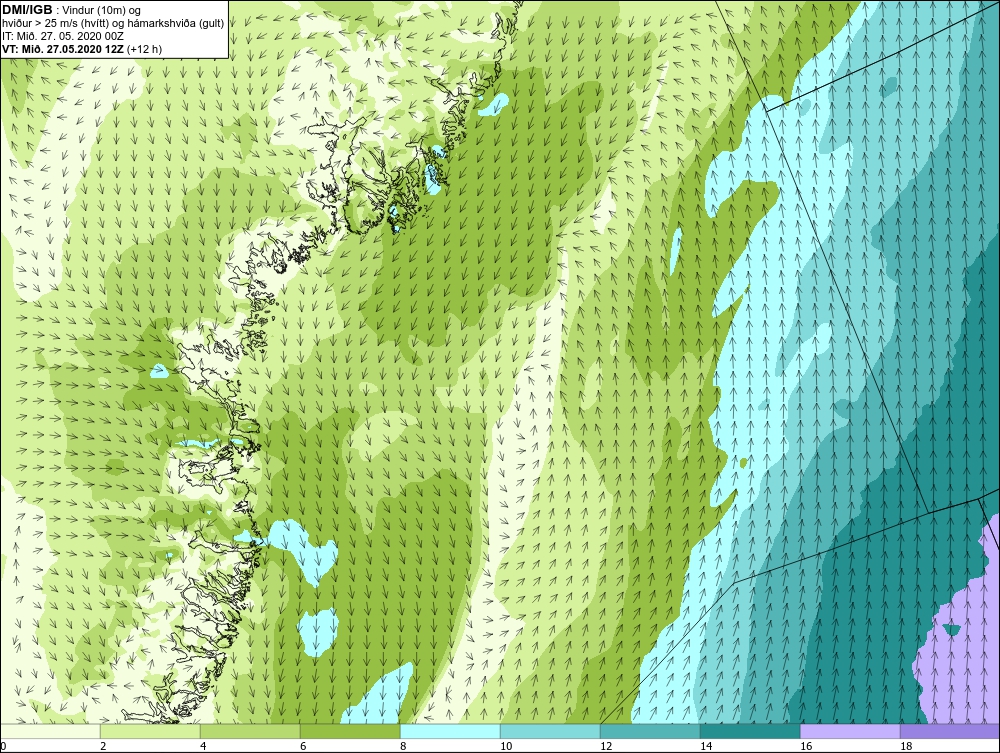
Task: Click the 'VT: Mið. 27.05.2020 12Z' line
Action: [64, 48]
